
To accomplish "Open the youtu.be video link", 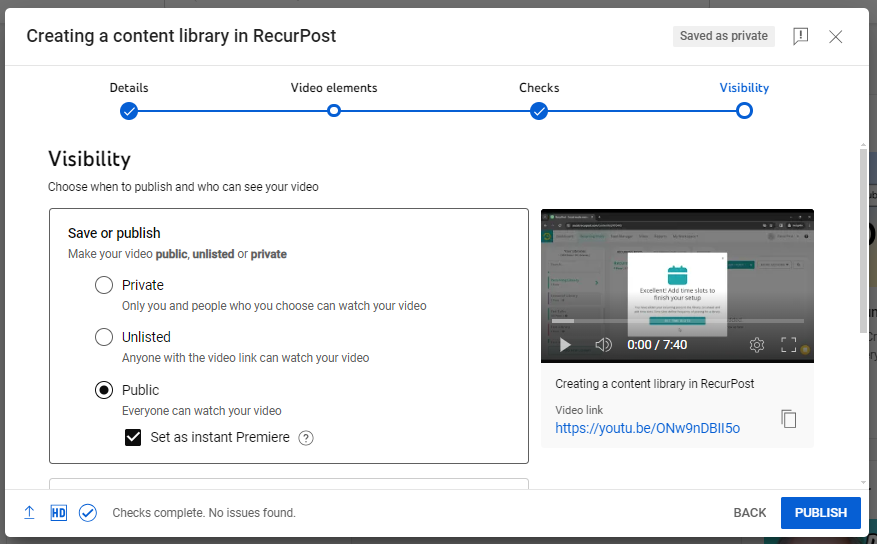I will pos(648,428).
